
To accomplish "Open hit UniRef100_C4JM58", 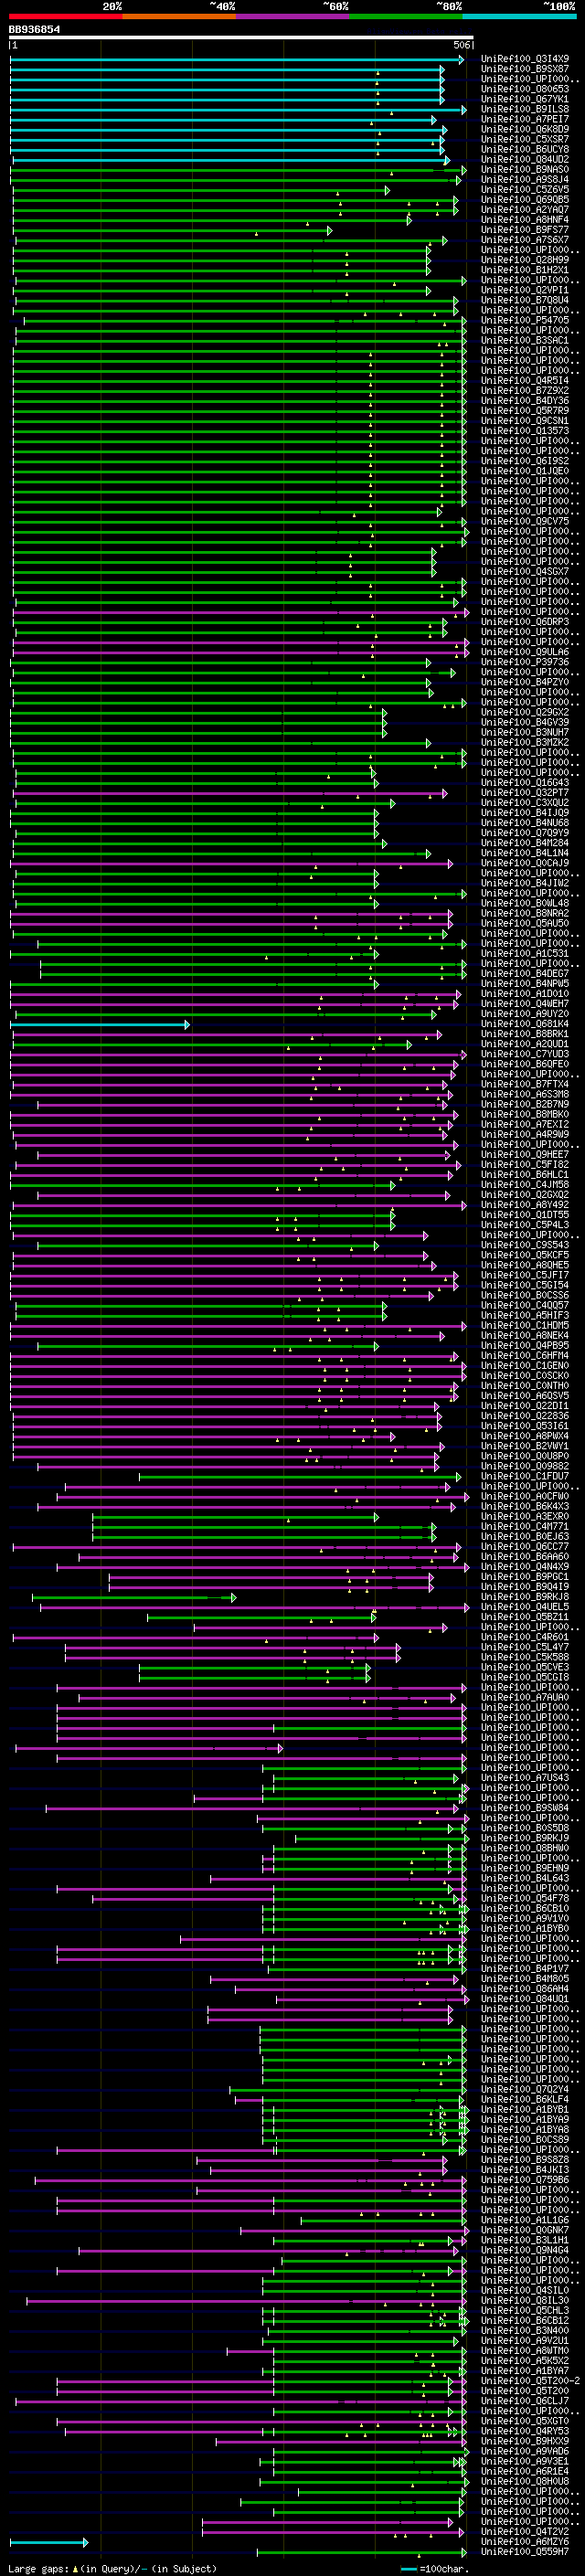I will [x=524, y=1185].
